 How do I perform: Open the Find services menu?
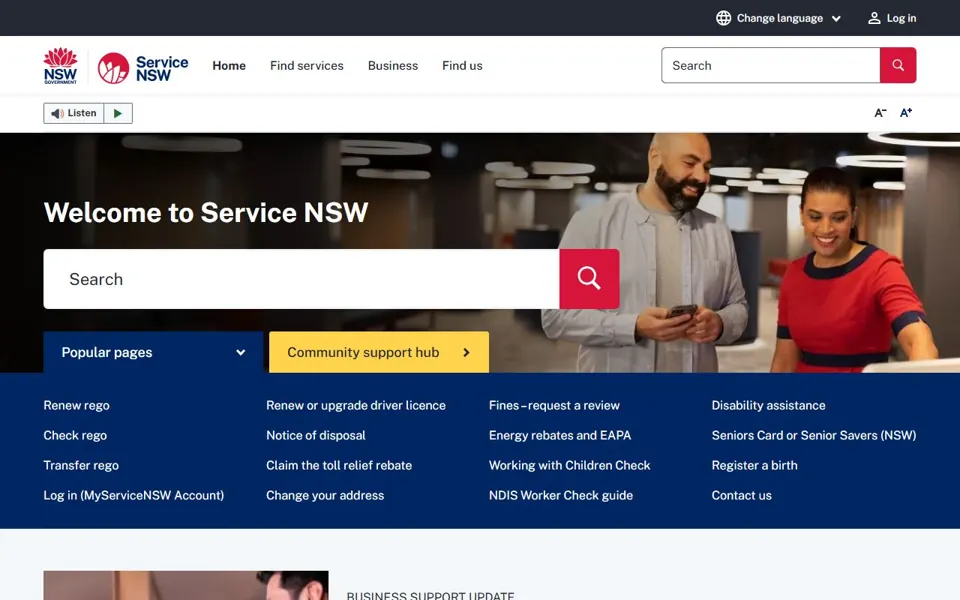pyautogui.click(x=307, y=66)
